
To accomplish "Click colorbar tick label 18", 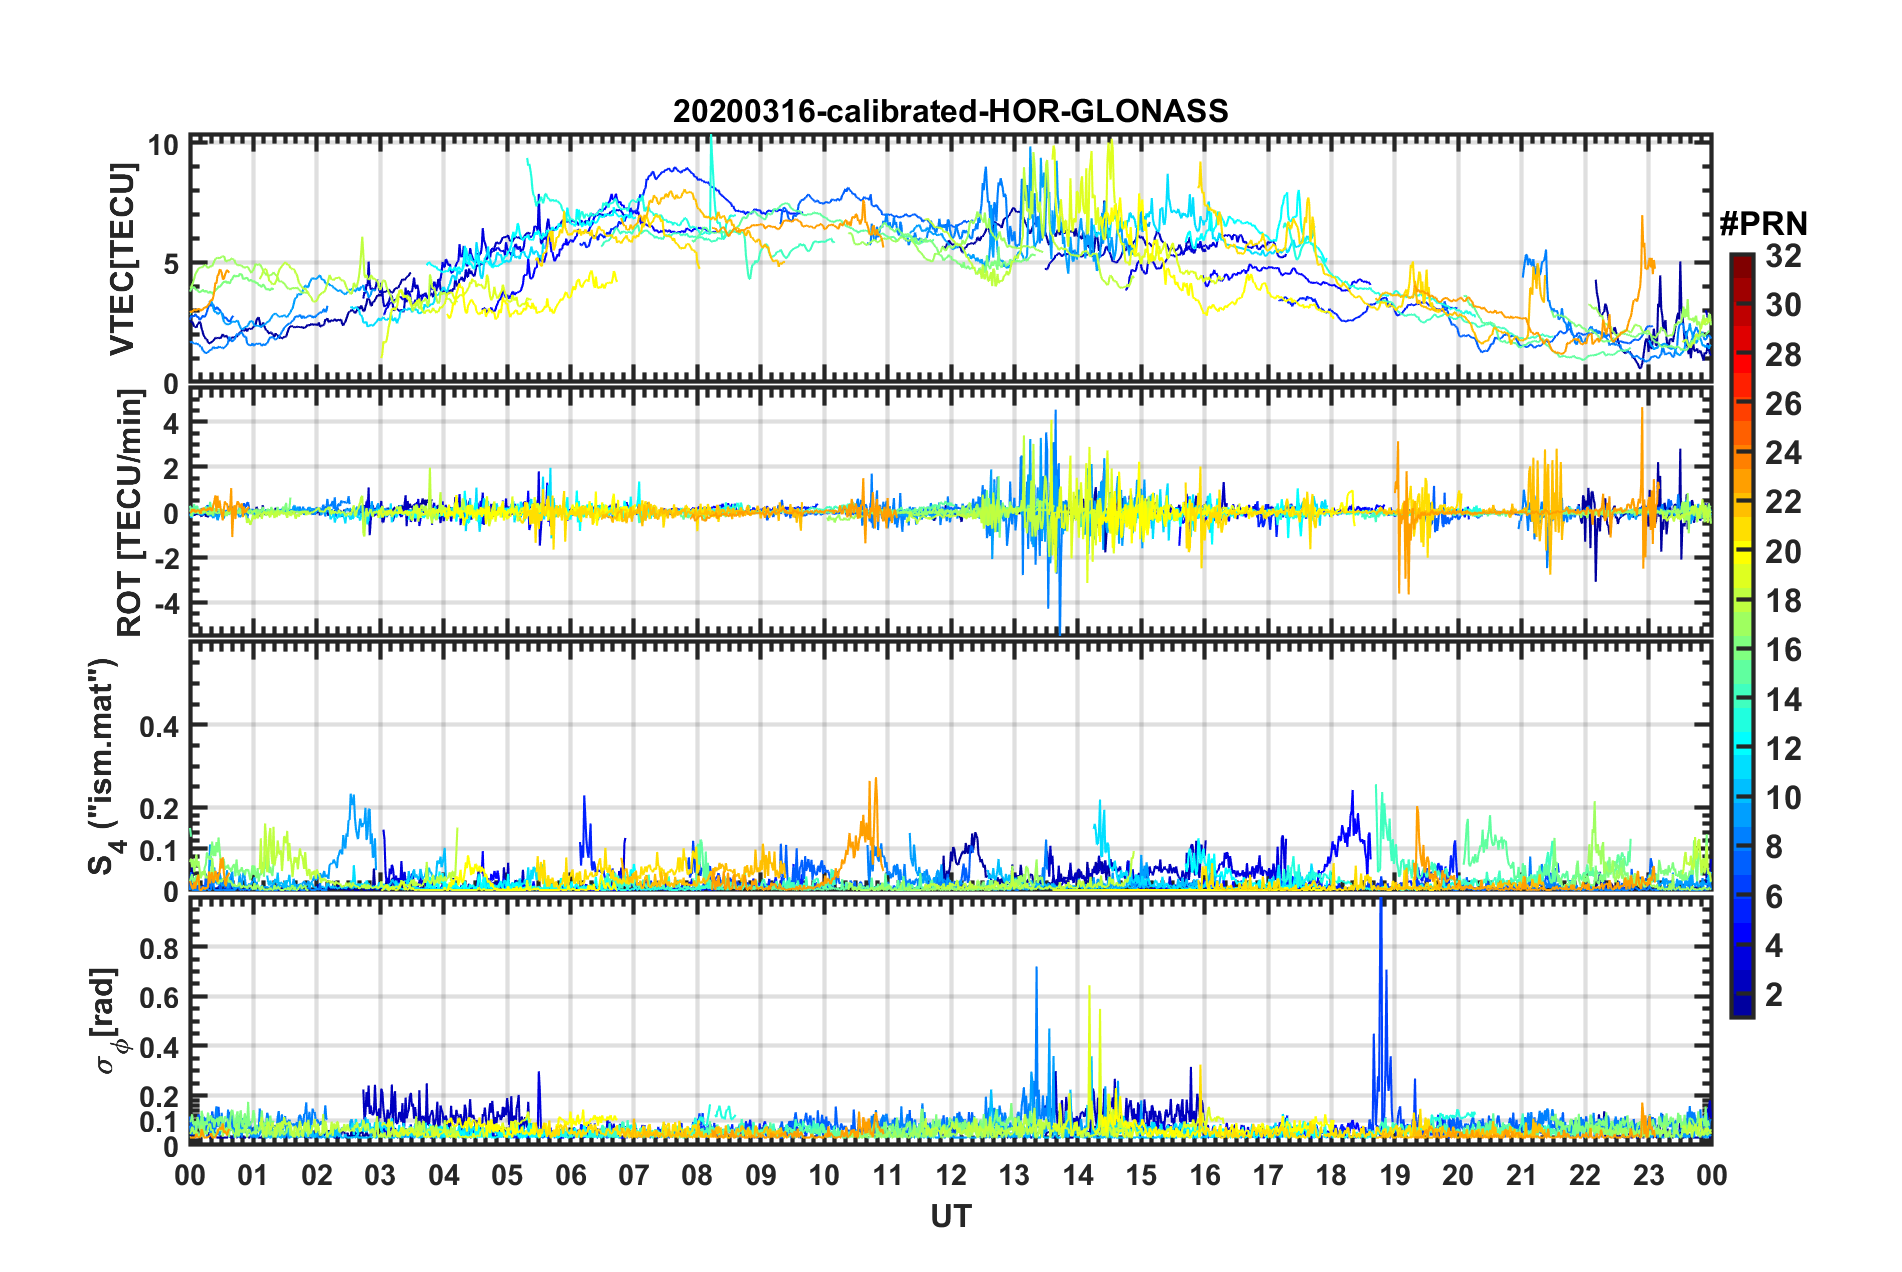I will click(x=1783, y=601).
